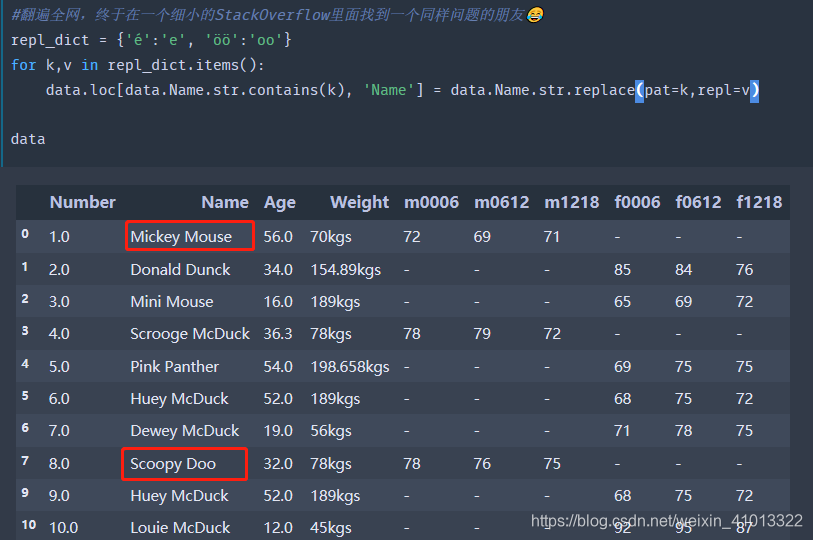Click the 'm0006' column header
Image resolution: width=813 pixels, height=540 pixels.
click(431, 202)
